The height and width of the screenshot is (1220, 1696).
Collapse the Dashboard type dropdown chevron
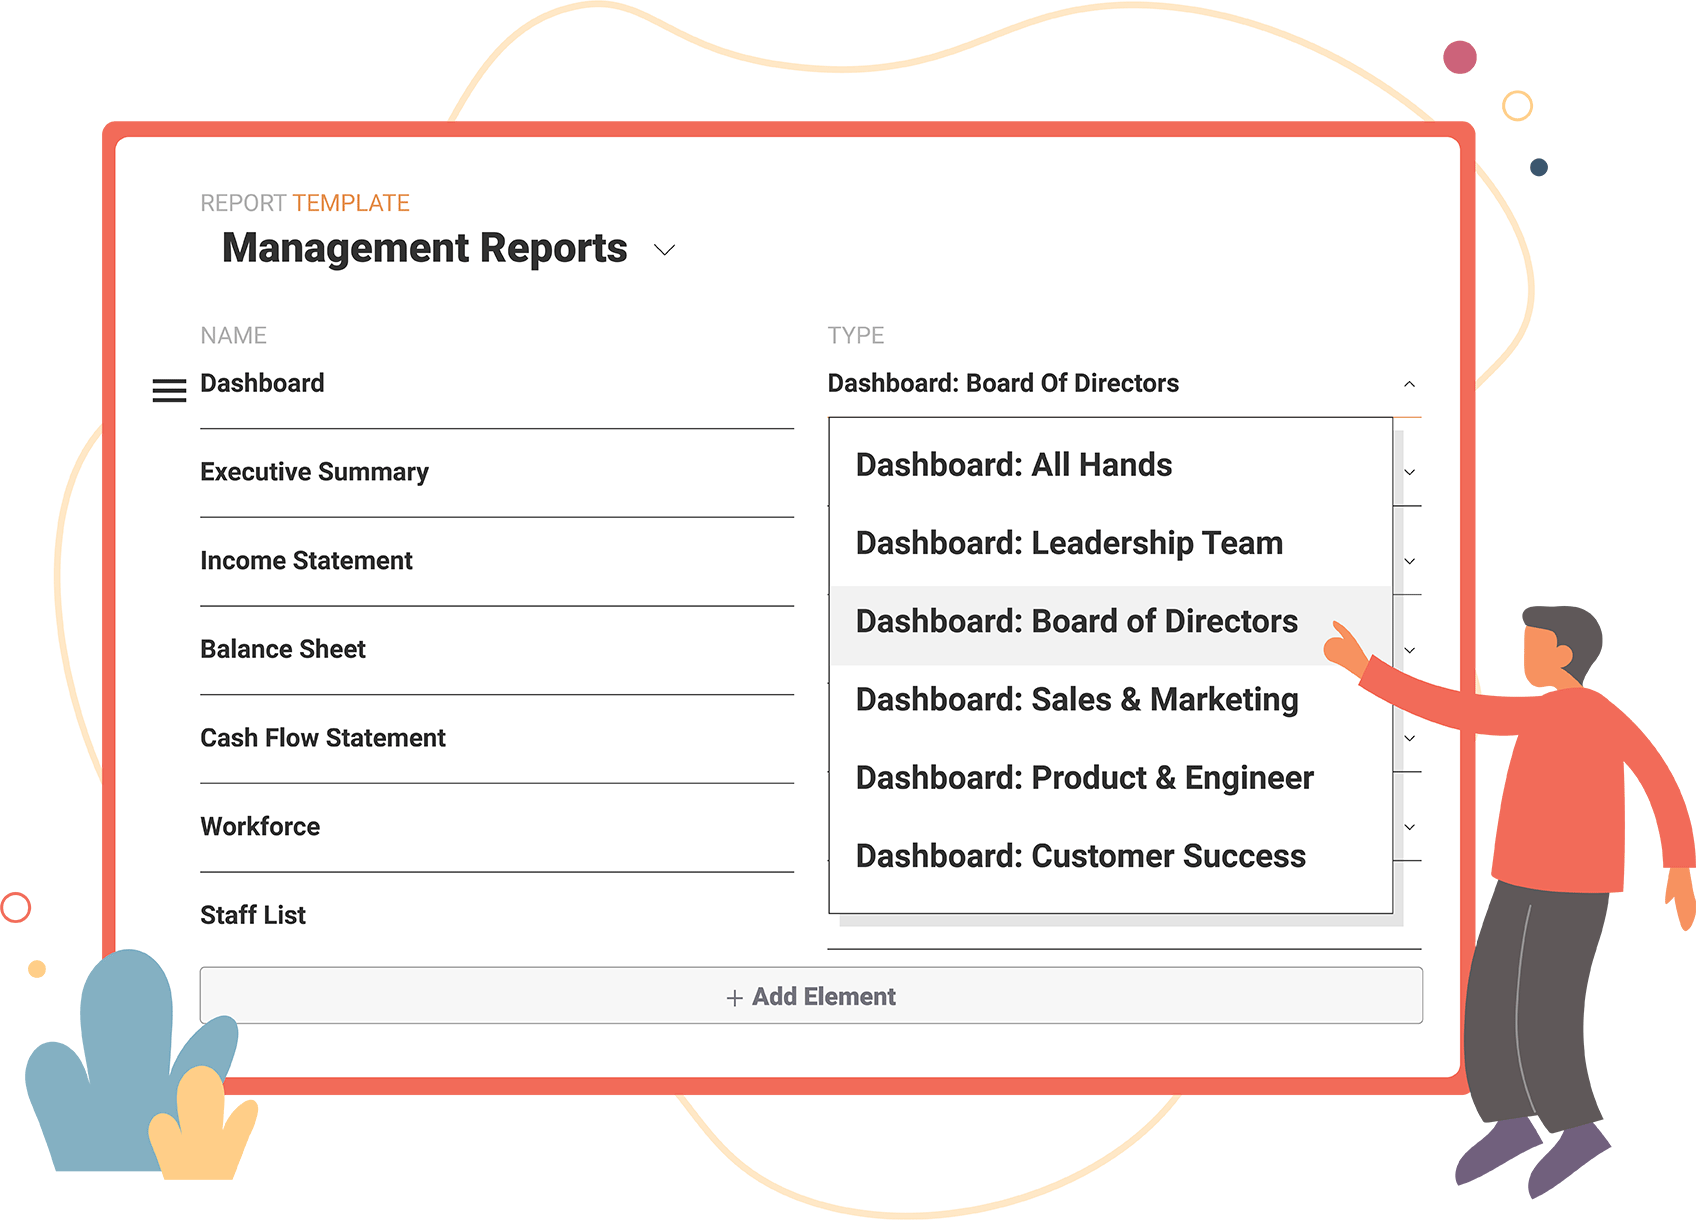[x=1409, y=384]
